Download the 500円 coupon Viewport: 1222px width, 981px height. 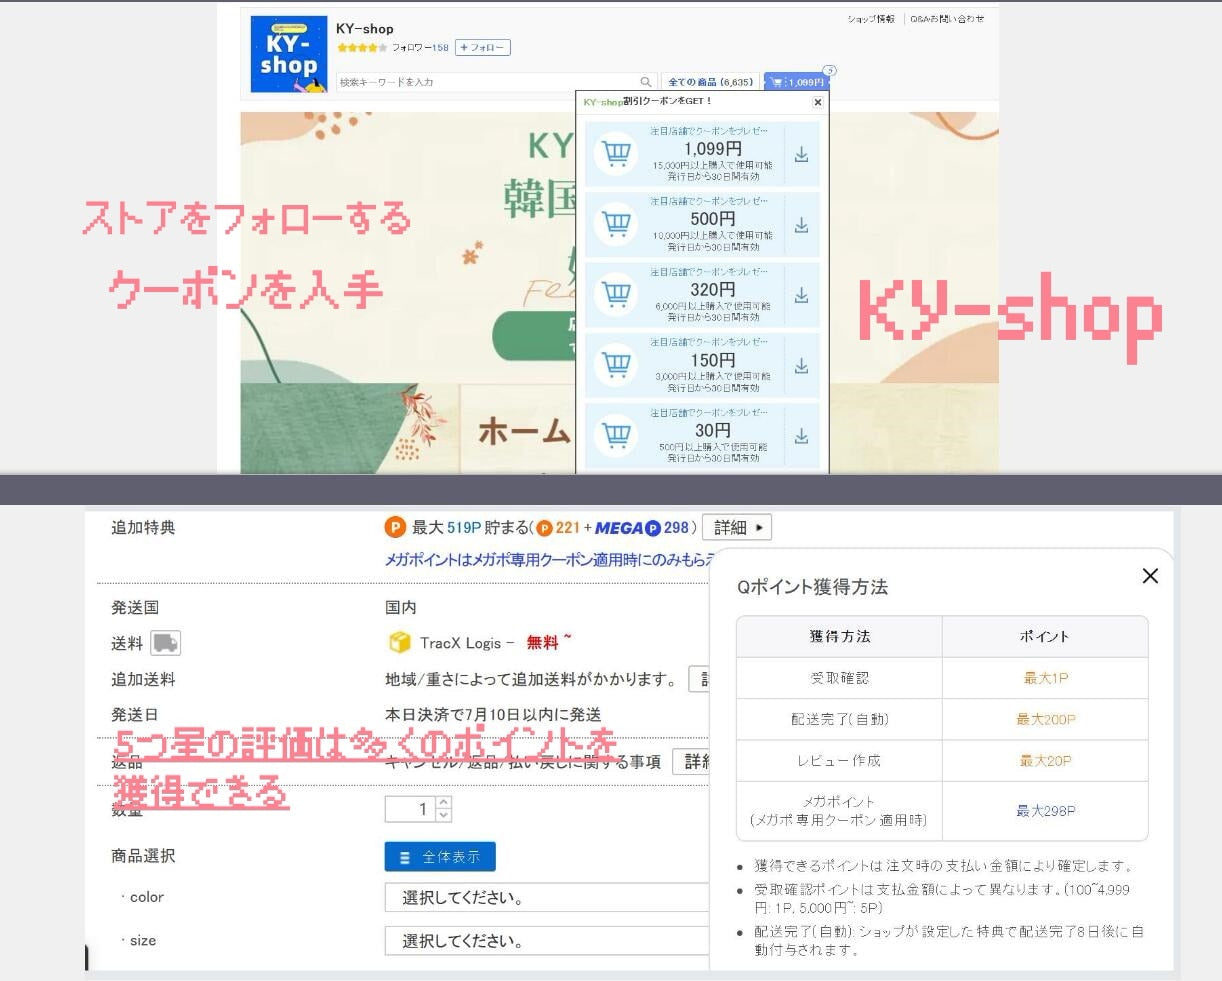(x=801, y=226)
